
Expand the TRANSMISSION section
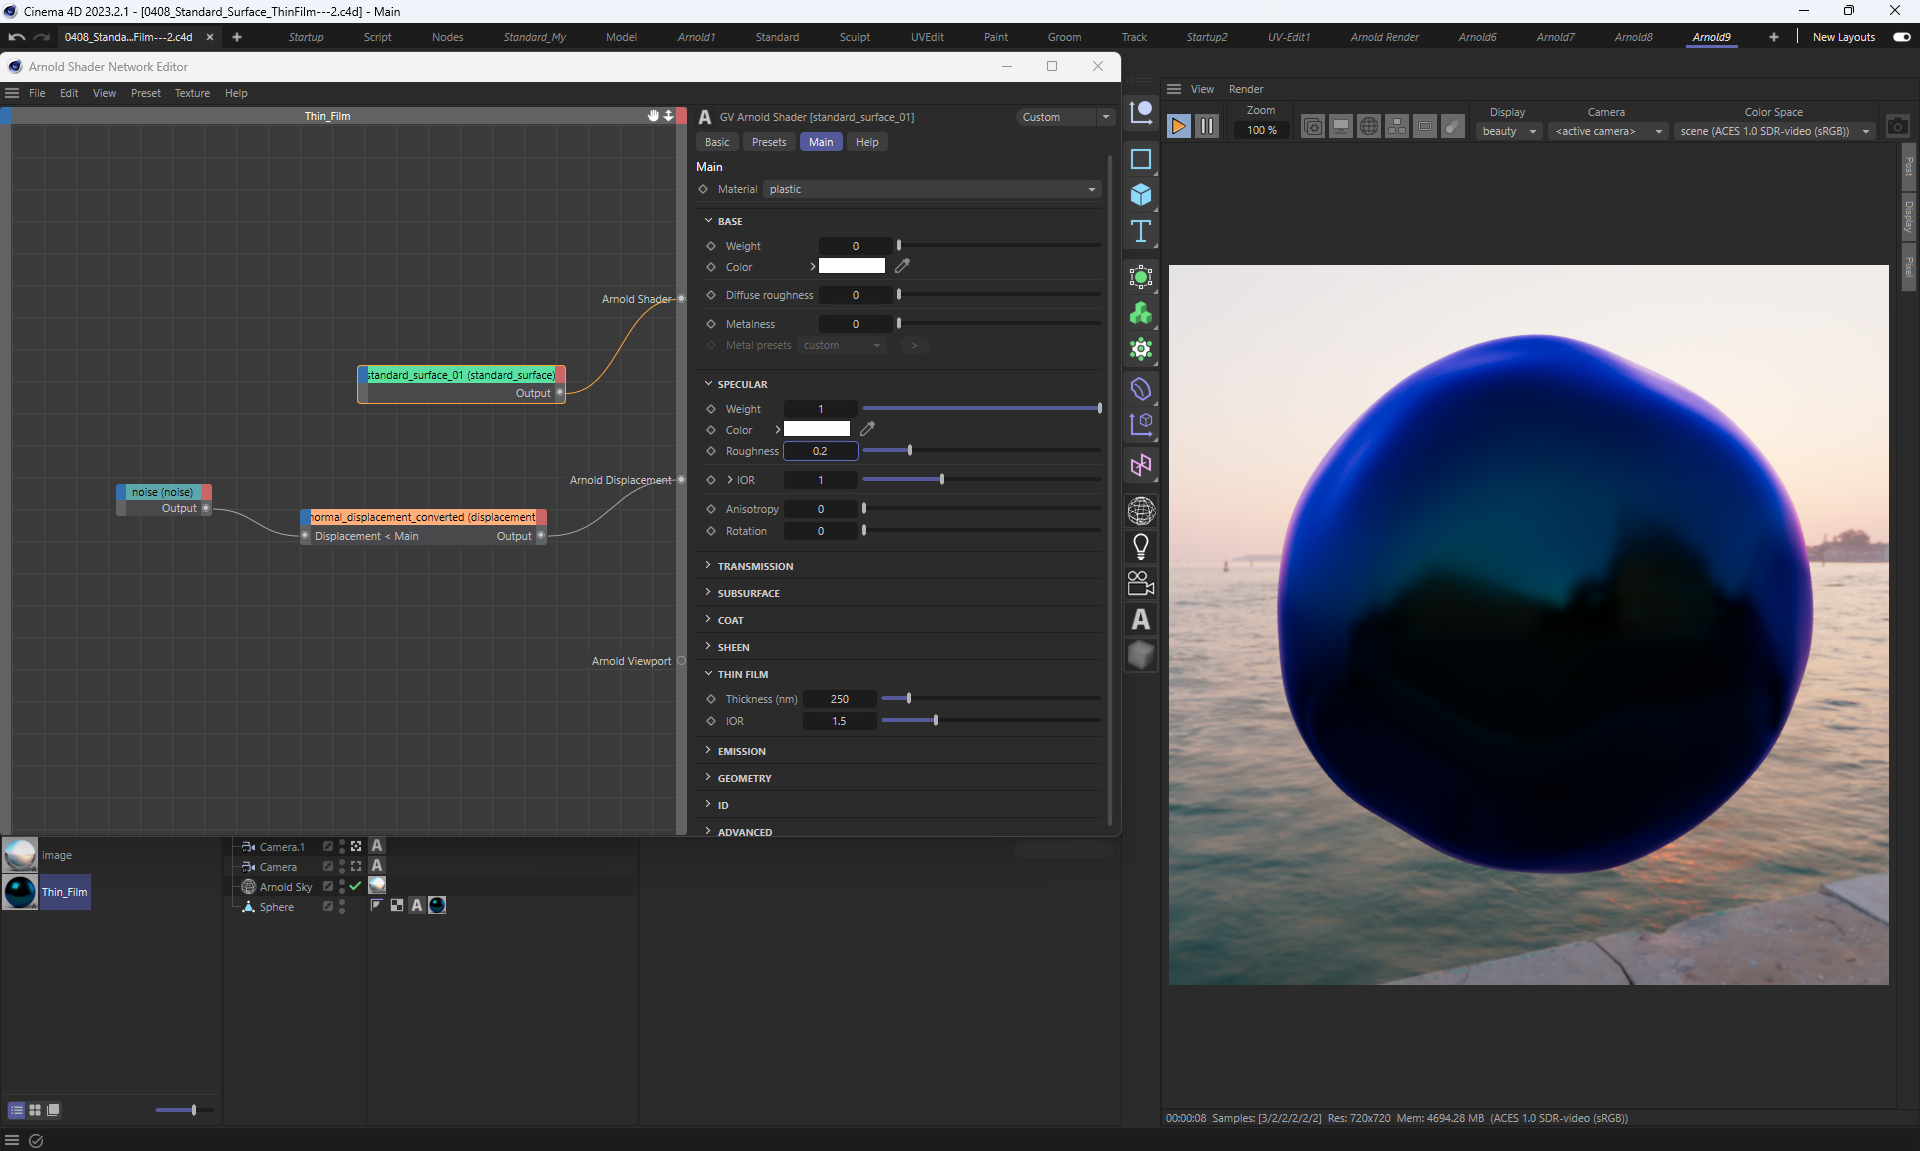(754, 566)
